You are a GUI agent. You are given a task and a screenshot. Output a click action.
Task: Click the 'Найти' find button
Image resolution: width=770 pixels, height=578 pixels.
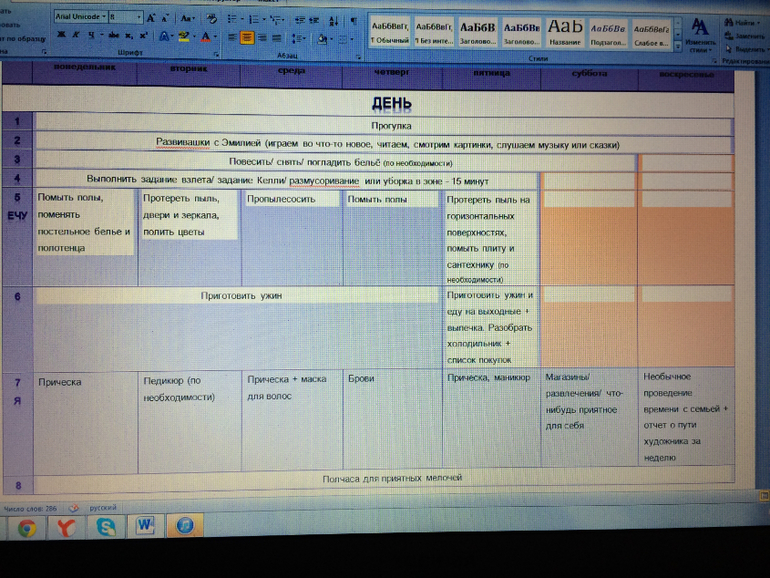coord(742,21)
